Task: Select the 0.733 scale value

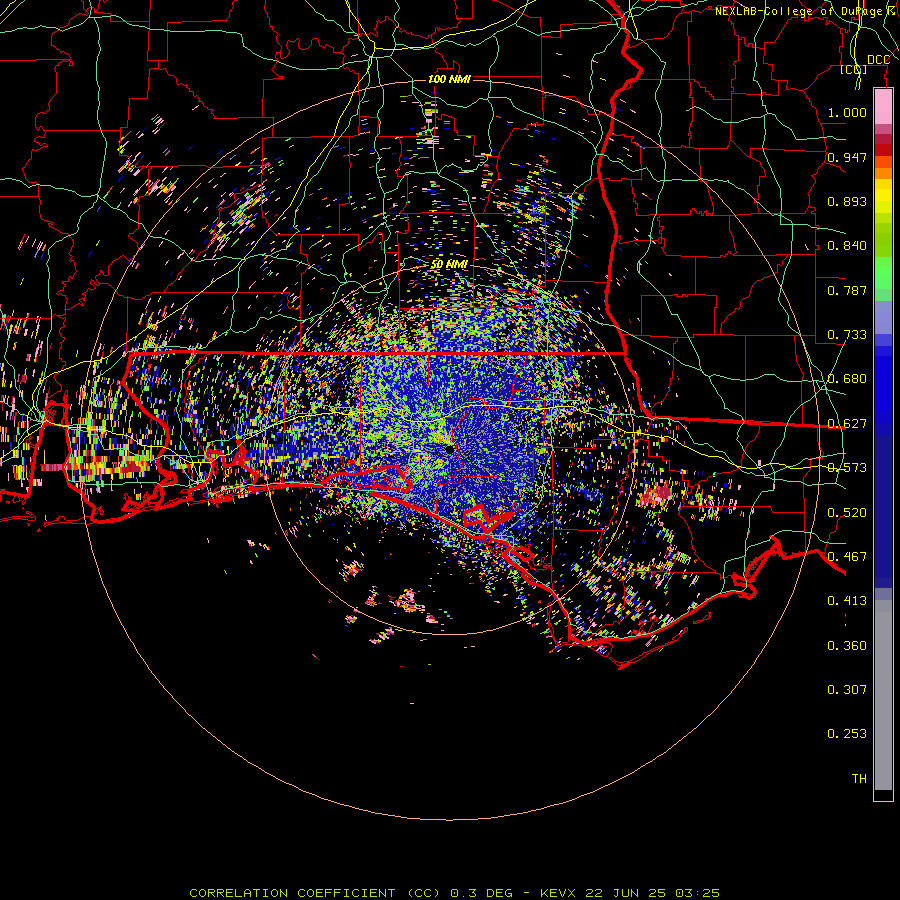Action: click(x=847, y=335)
